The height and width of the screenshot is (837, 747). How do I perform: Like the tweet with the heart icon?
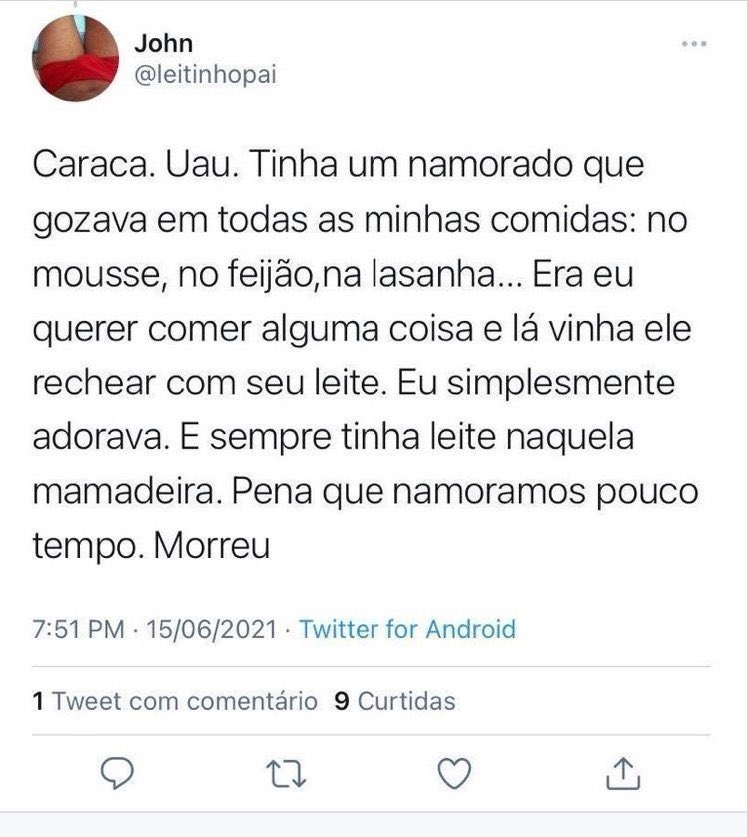pos(455,771)
